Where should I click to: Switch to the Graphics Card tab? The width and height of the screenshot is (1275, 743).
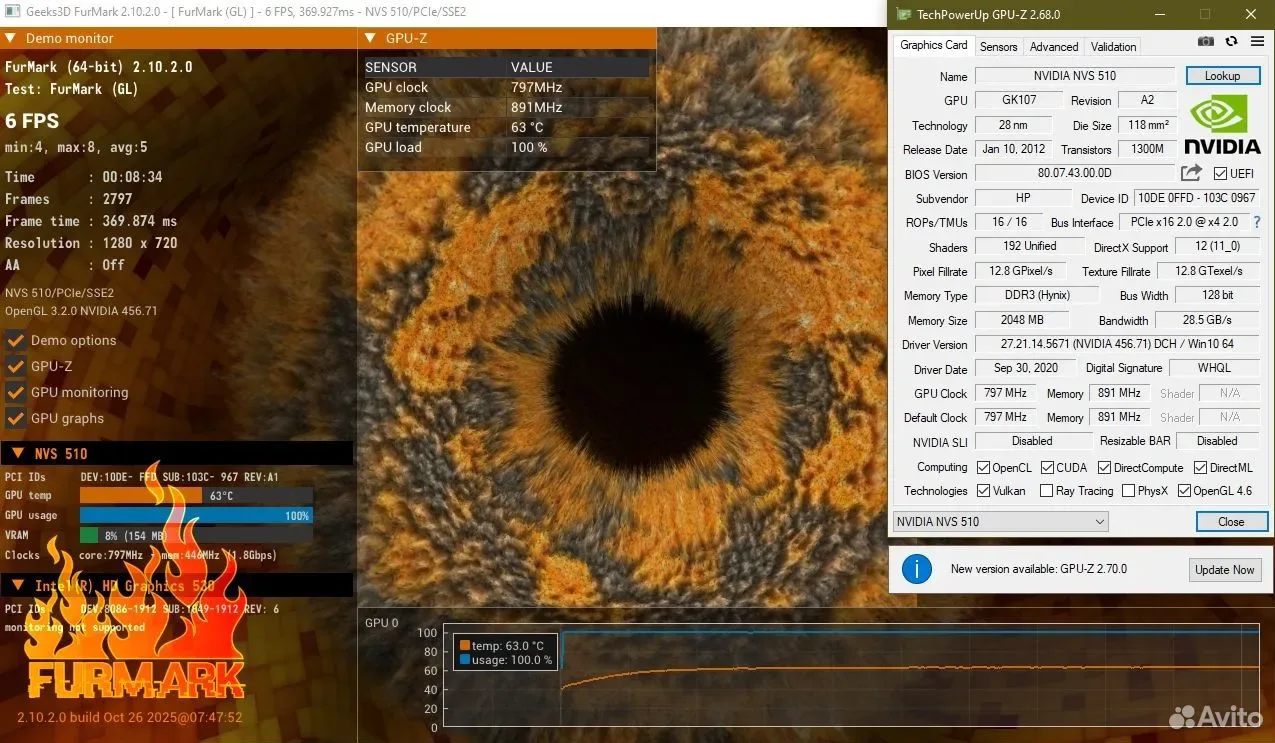point(933,45)
